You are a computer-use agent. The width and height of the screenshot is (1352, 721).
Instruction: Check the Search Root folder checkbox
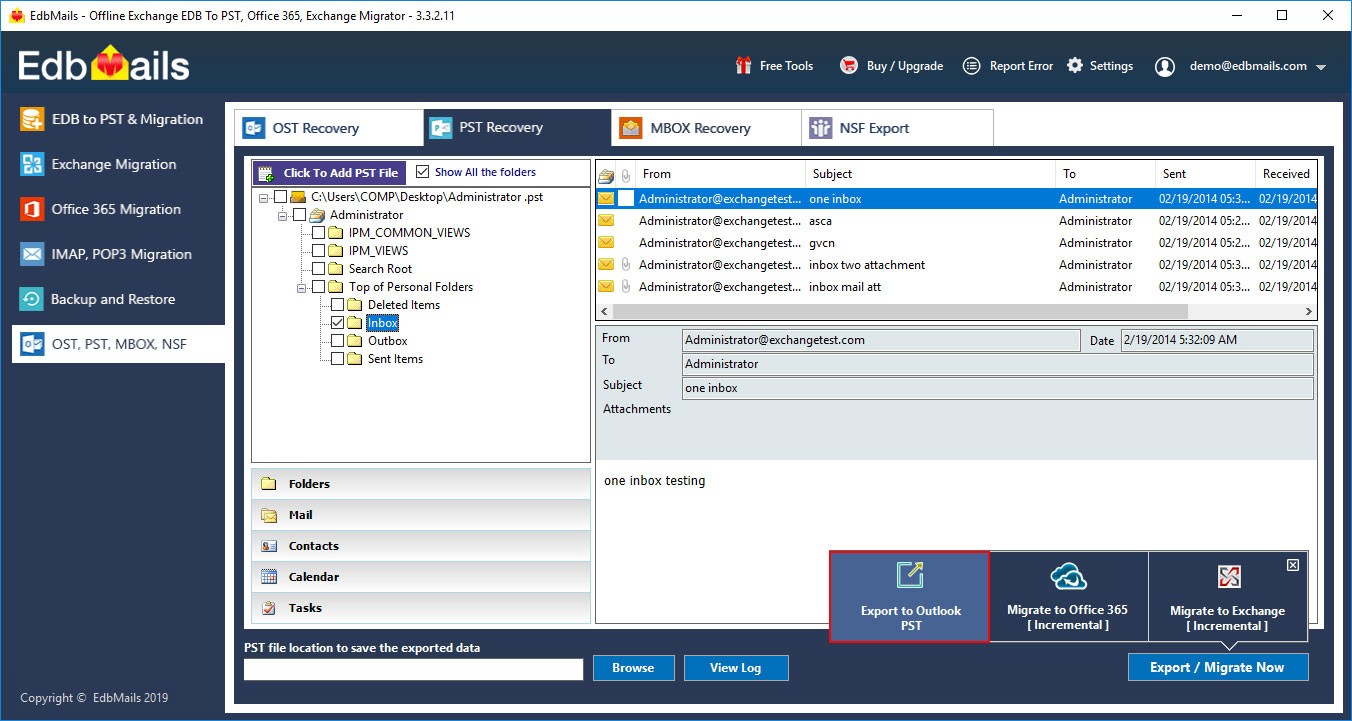click(318, 269)
